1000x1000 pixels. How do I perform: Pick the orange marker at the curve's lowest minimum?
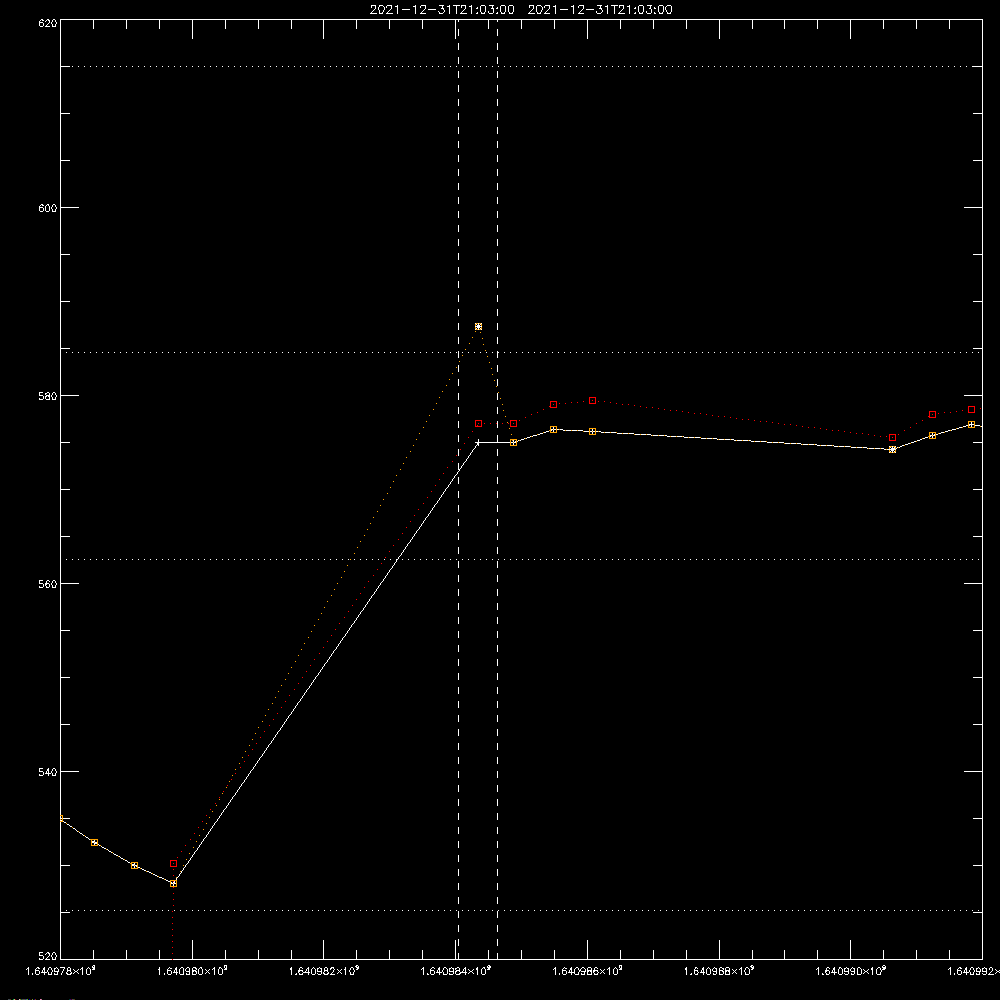(x=173, y=883)
